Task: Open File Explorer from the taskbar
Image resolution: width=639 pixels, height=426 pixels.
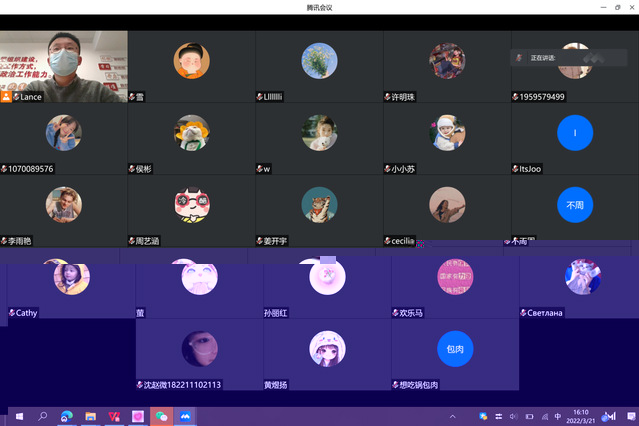Action: point(90,416)
